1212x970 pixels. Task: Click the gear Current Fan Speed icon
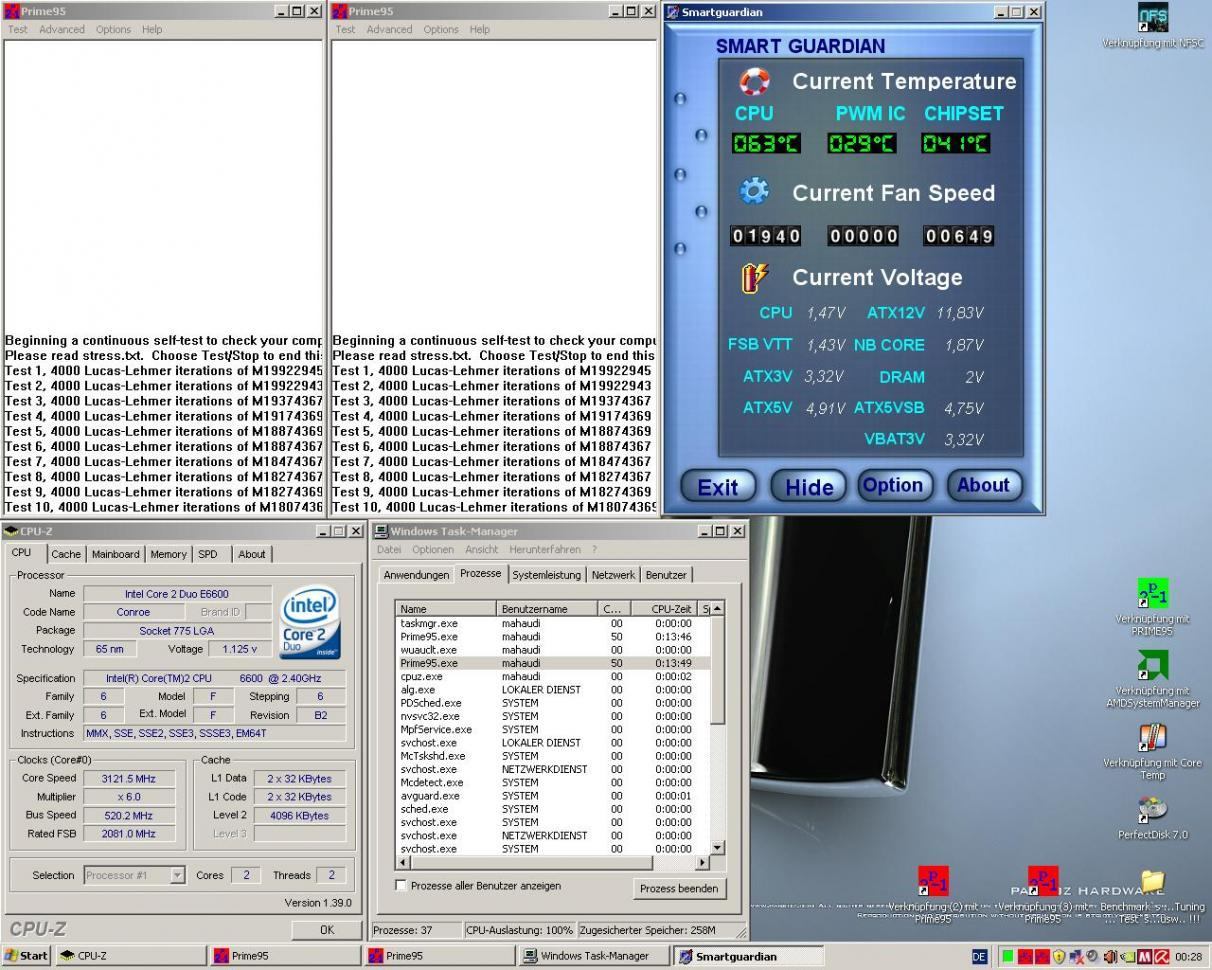click(754, 191)
